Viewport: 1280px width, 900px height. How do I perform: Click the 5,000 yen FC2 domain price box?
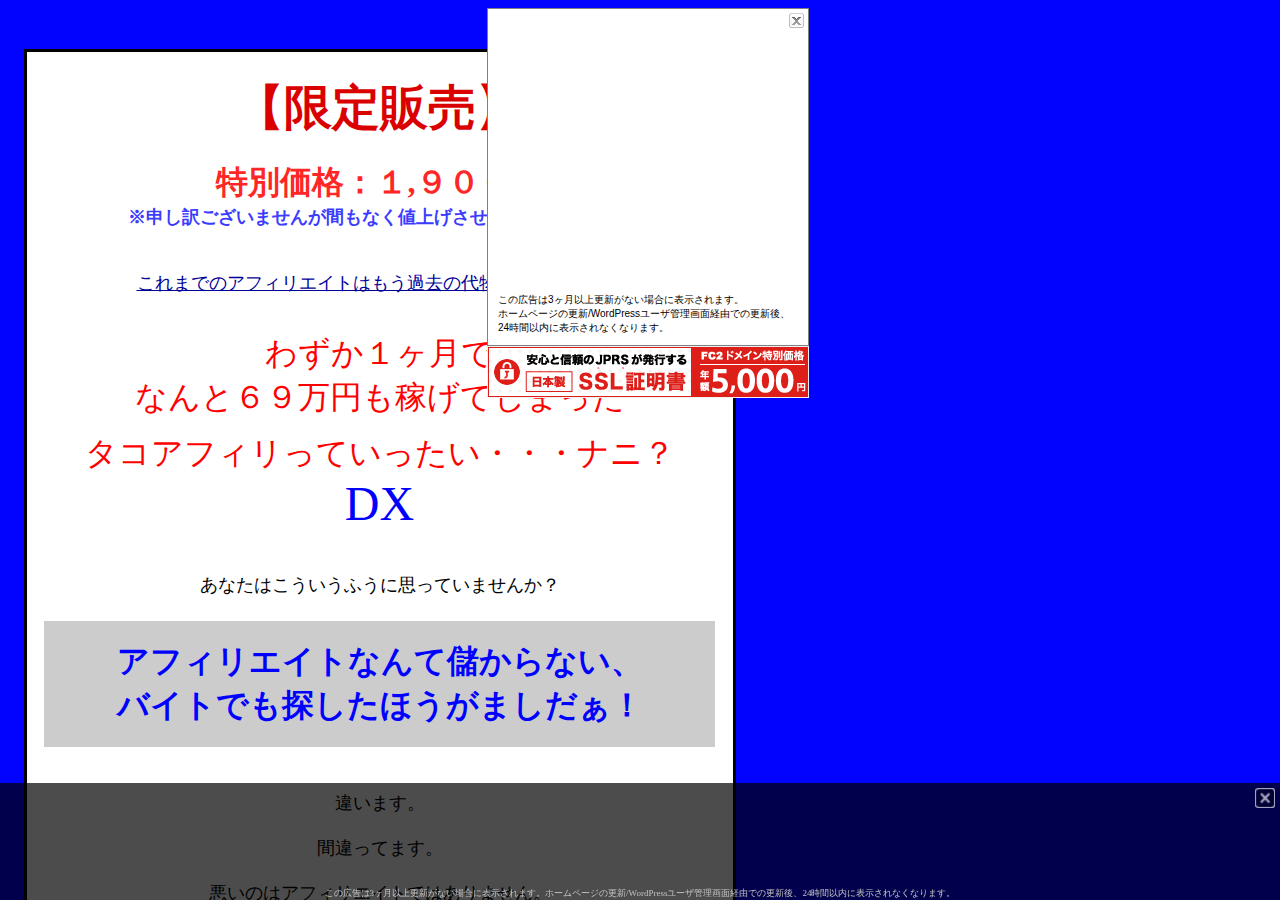click(750, 372)
